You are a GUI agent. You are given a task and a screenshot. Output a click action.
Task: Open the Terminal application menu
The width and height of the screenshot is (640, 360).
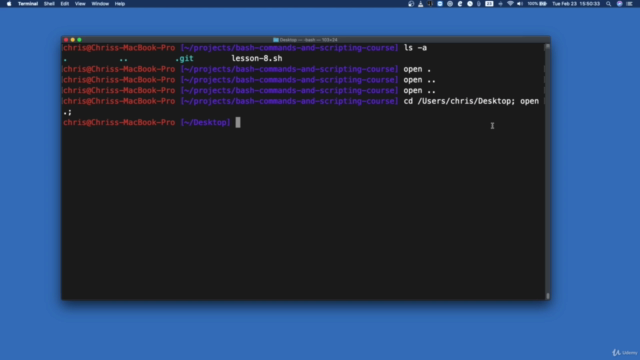point(28,4)
